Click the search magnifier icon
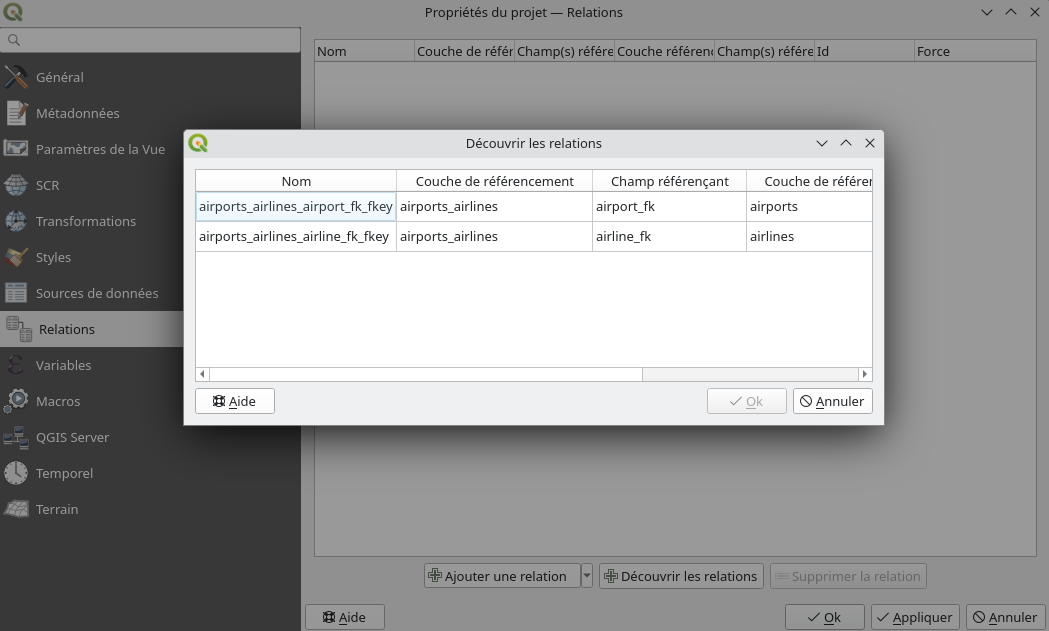 click(x=13, y=40)
